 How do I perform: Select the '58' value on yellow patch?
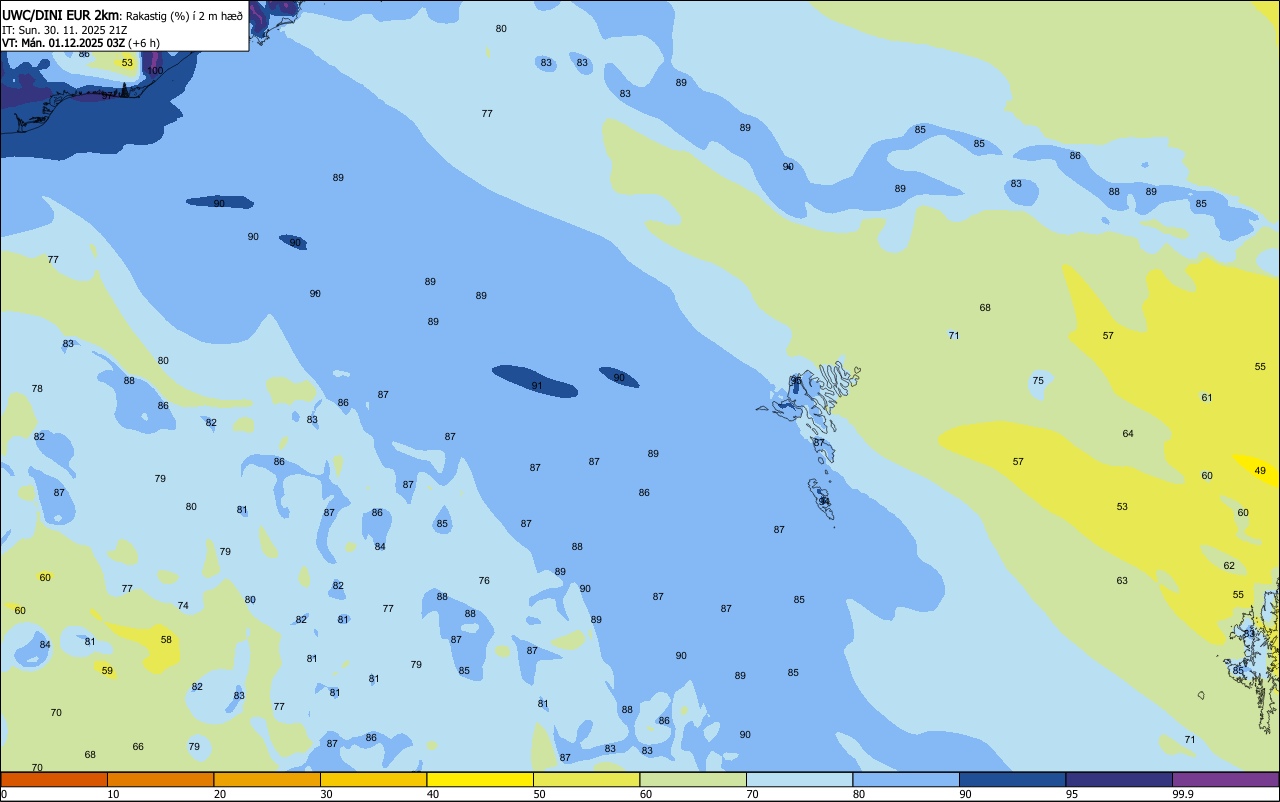(166, 640)
